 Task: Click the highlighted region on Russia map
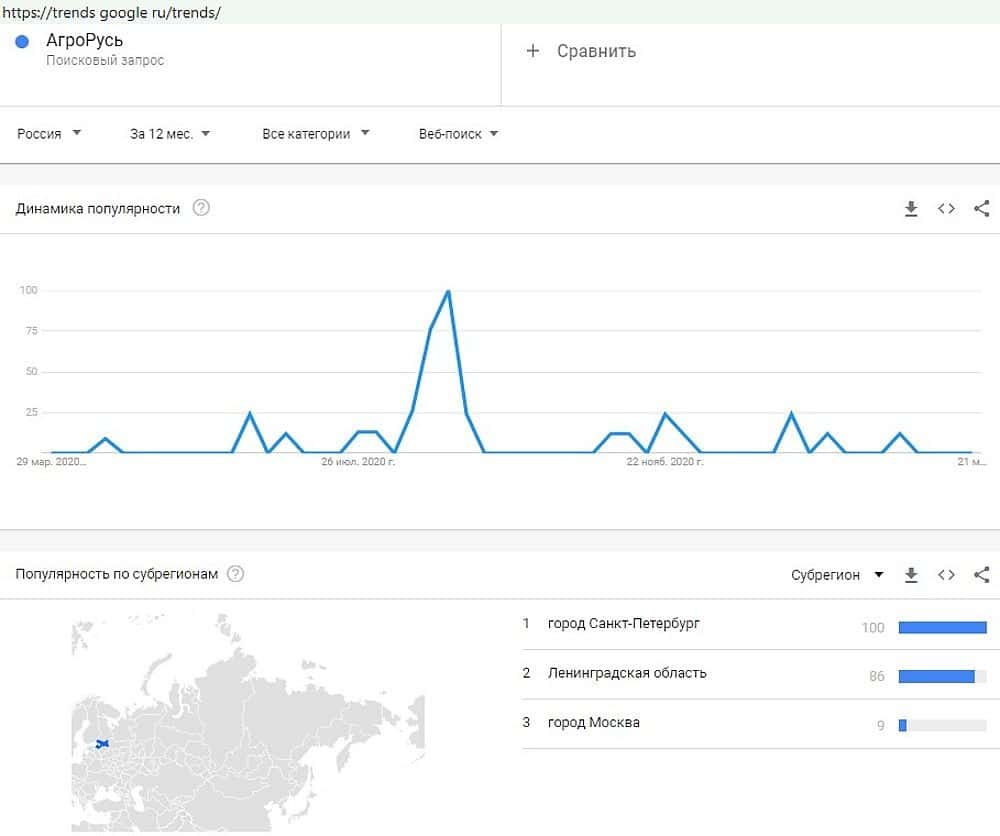[100, 744]
